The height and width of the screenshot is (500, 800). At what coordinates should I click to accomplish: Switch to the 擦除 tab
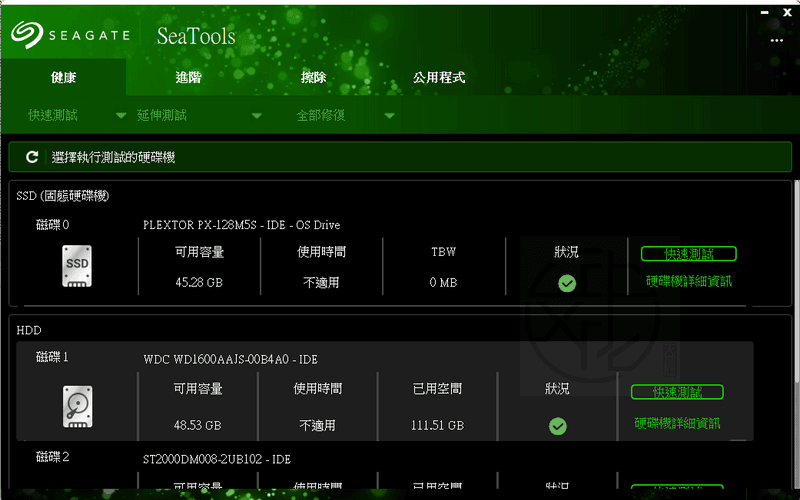[x=313, y=77]
